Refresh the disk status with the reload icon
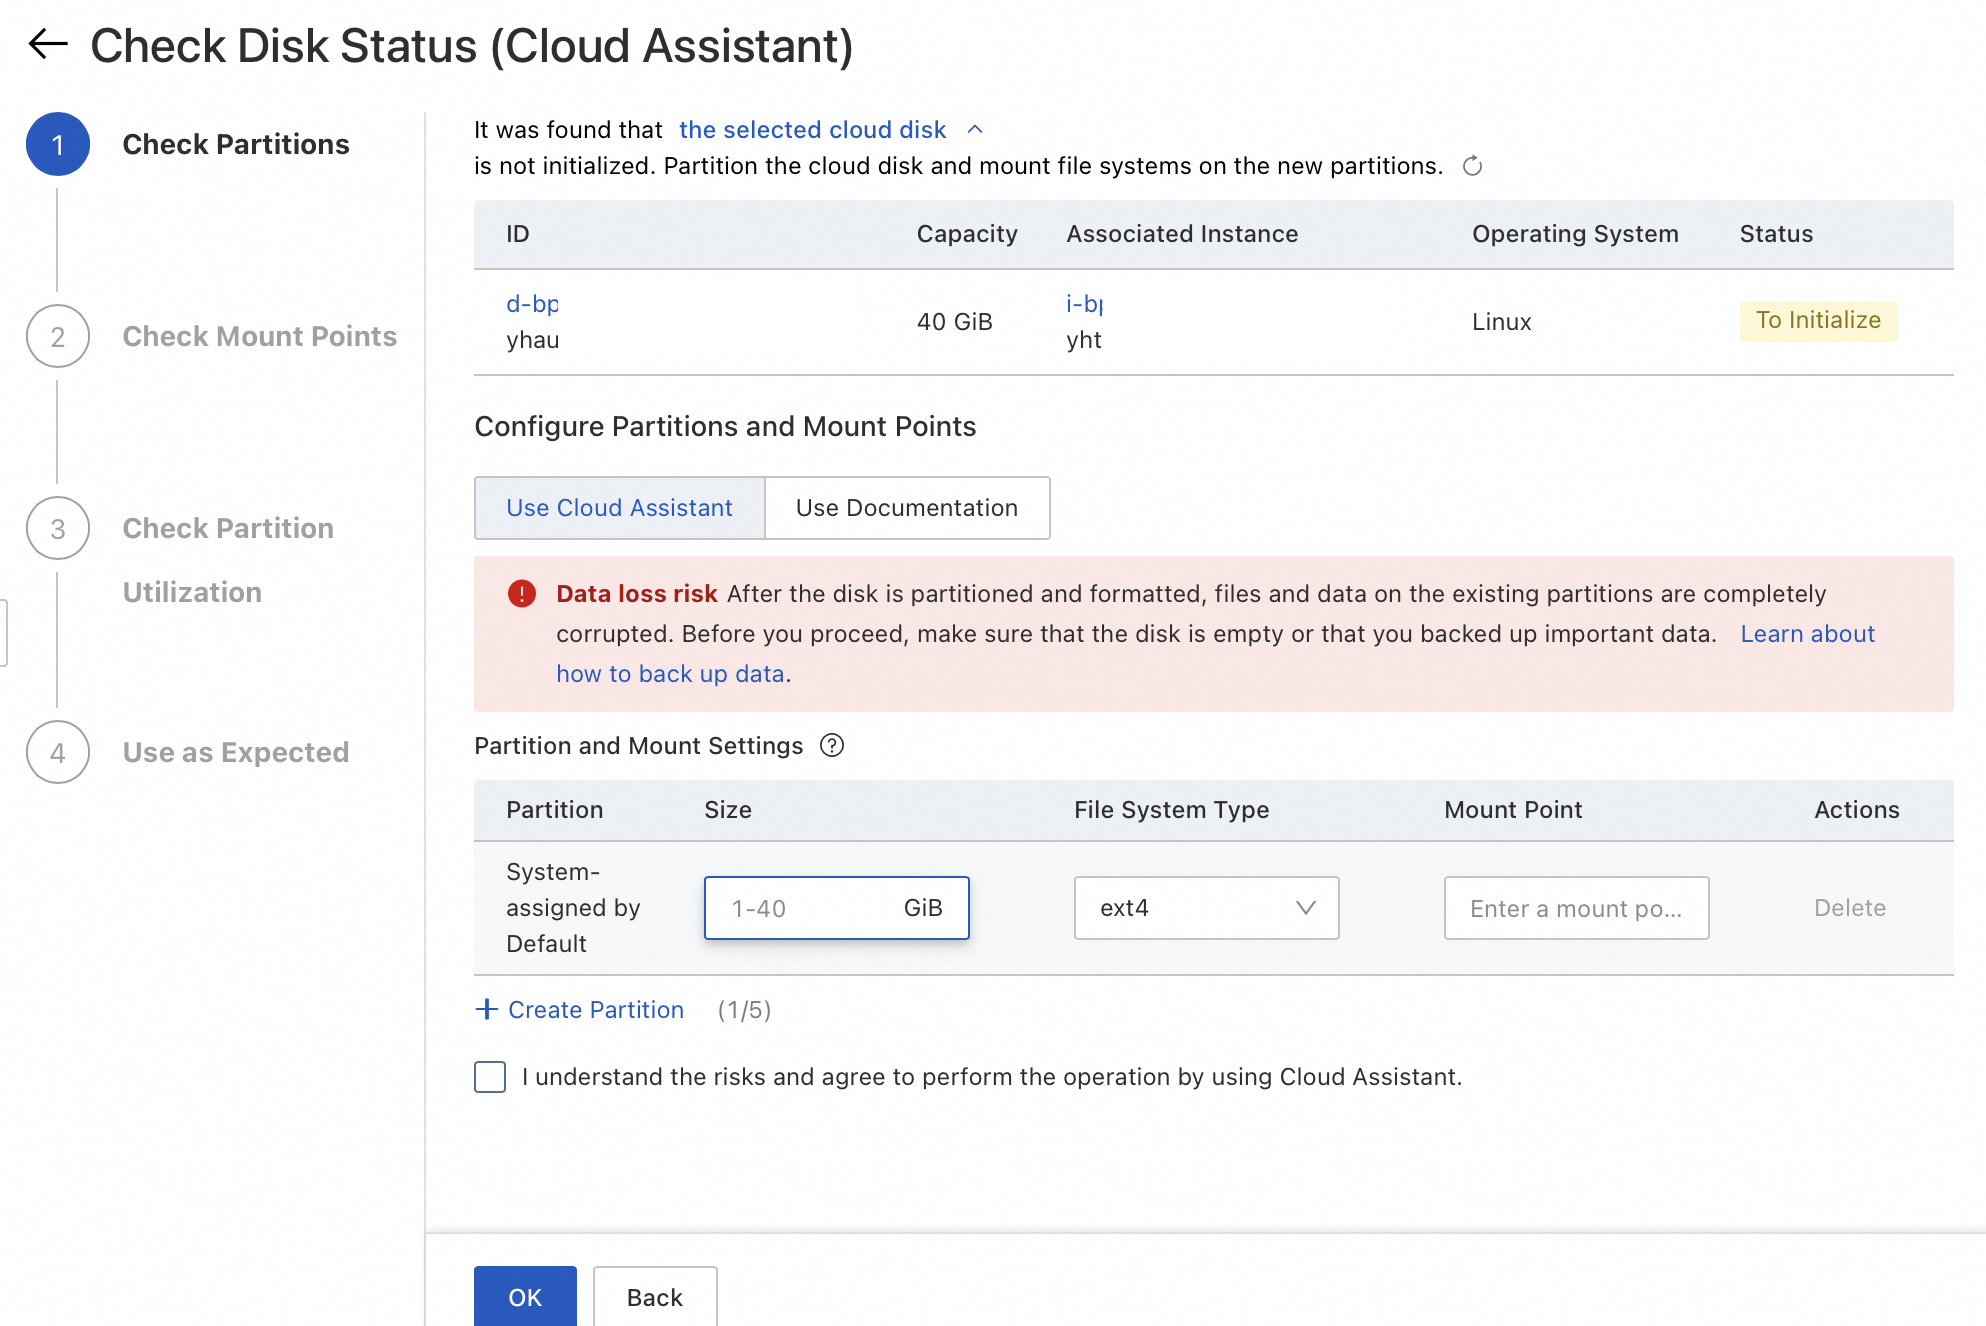 1472,166
